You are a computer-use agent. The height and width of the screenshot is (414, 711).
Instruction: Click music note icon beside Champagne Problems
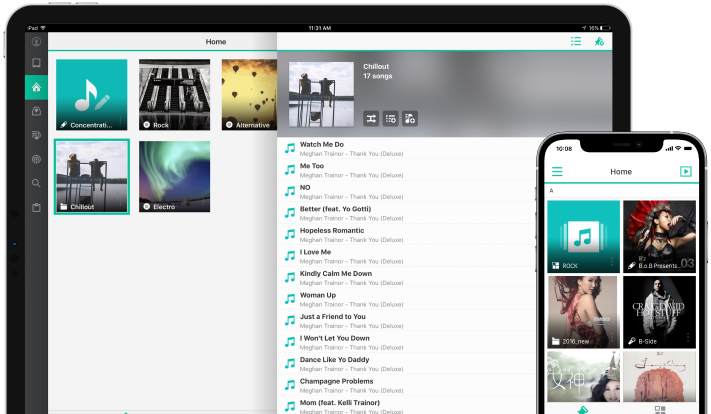(x=290, y=385)
